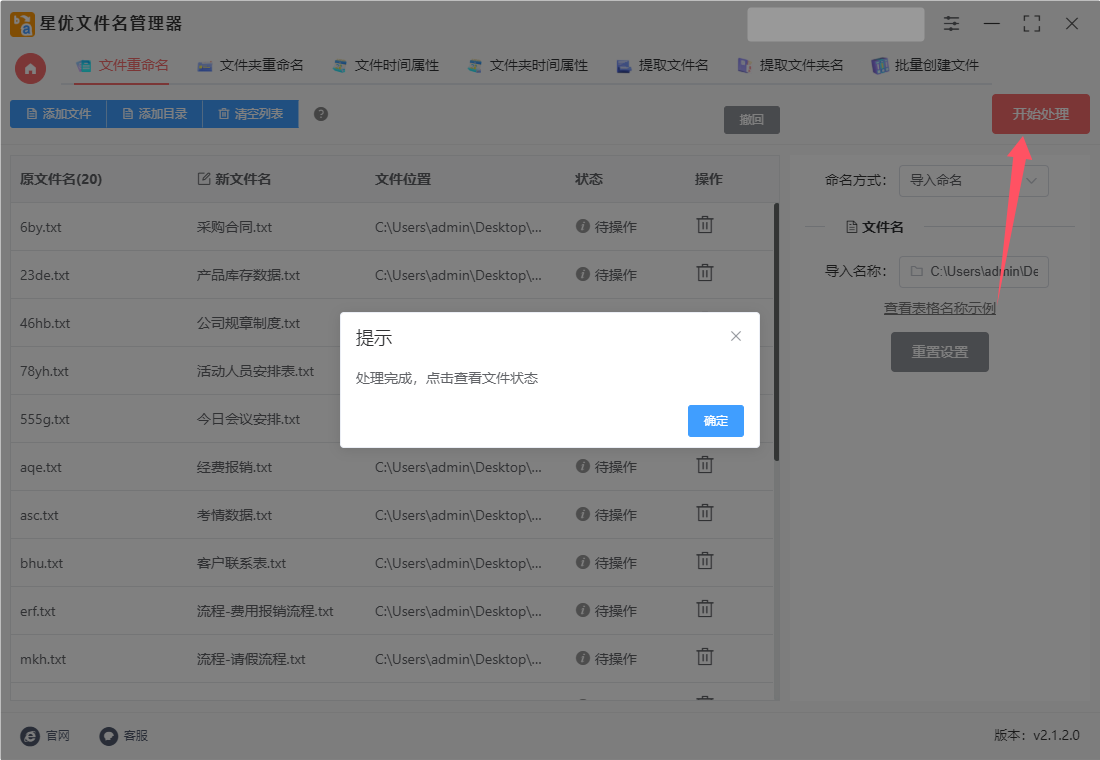Screen dimensions: 1100x760
Task: Click the 清空列表 button
Action: click(250, 114)
